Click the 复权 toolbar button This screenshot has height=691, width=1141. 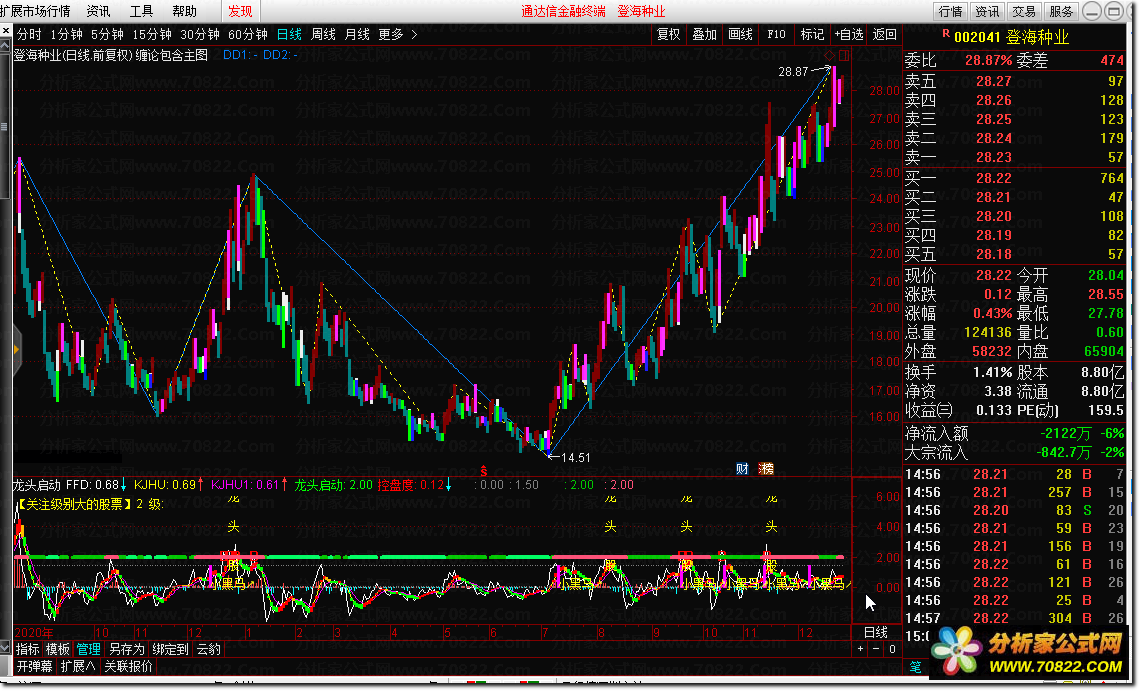pos(668,34)
